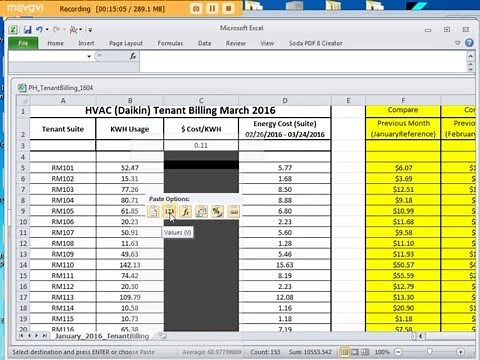
Task: Click the $50.57 previous month cell
Action: point(403,265)
